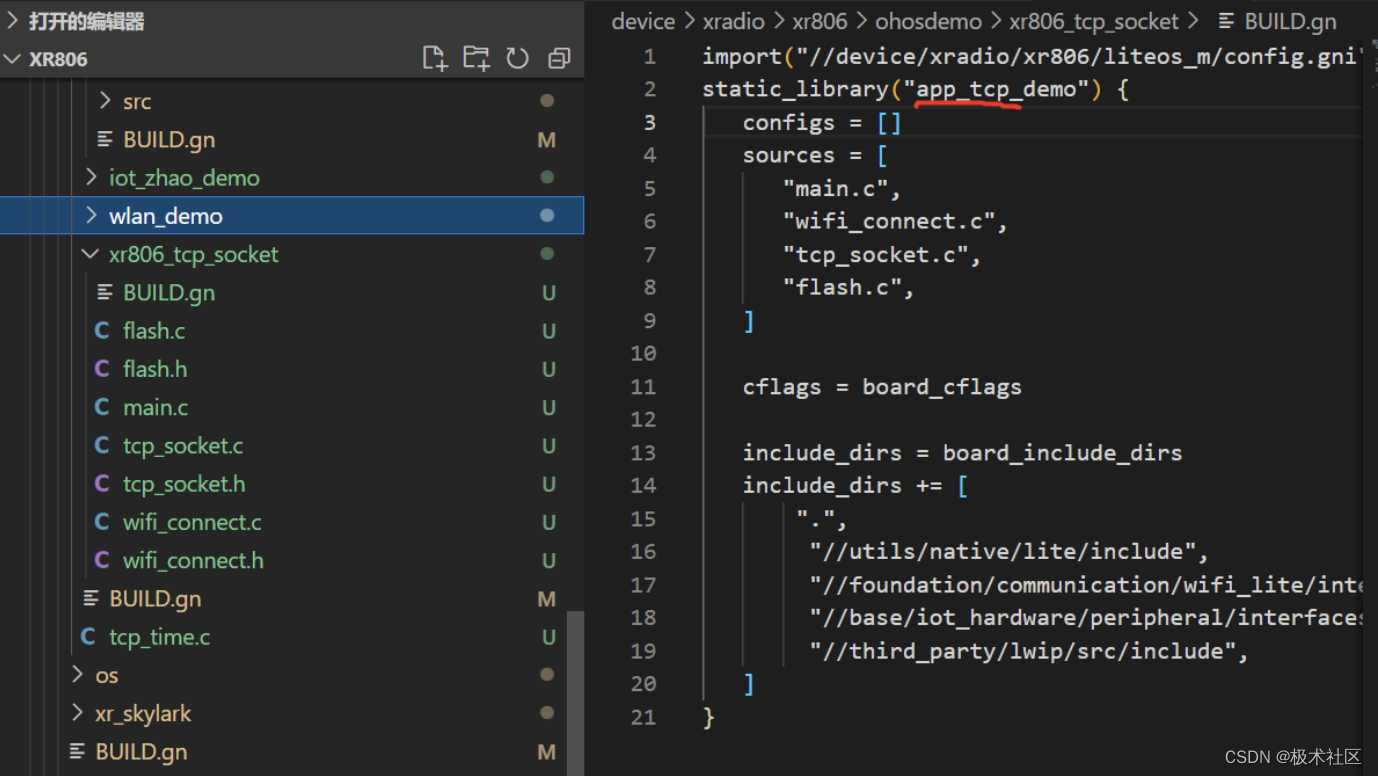The height and width of the screenshot is (776, 1378).
Task: Click the file icon in the BUILD.gn breadcrumb
Action: click(1226, 21)
